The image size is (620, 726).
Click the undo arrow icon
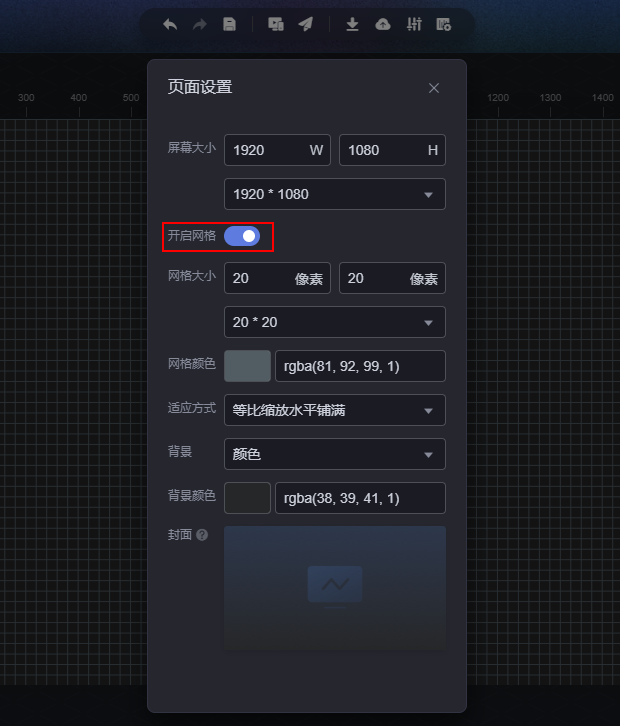170,24
